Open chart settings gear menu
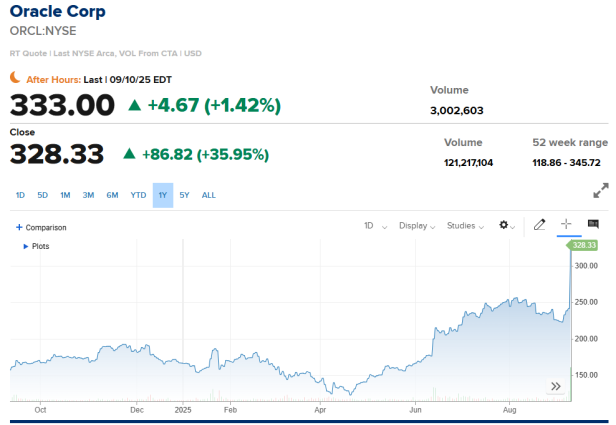 [x=504, y=226]
